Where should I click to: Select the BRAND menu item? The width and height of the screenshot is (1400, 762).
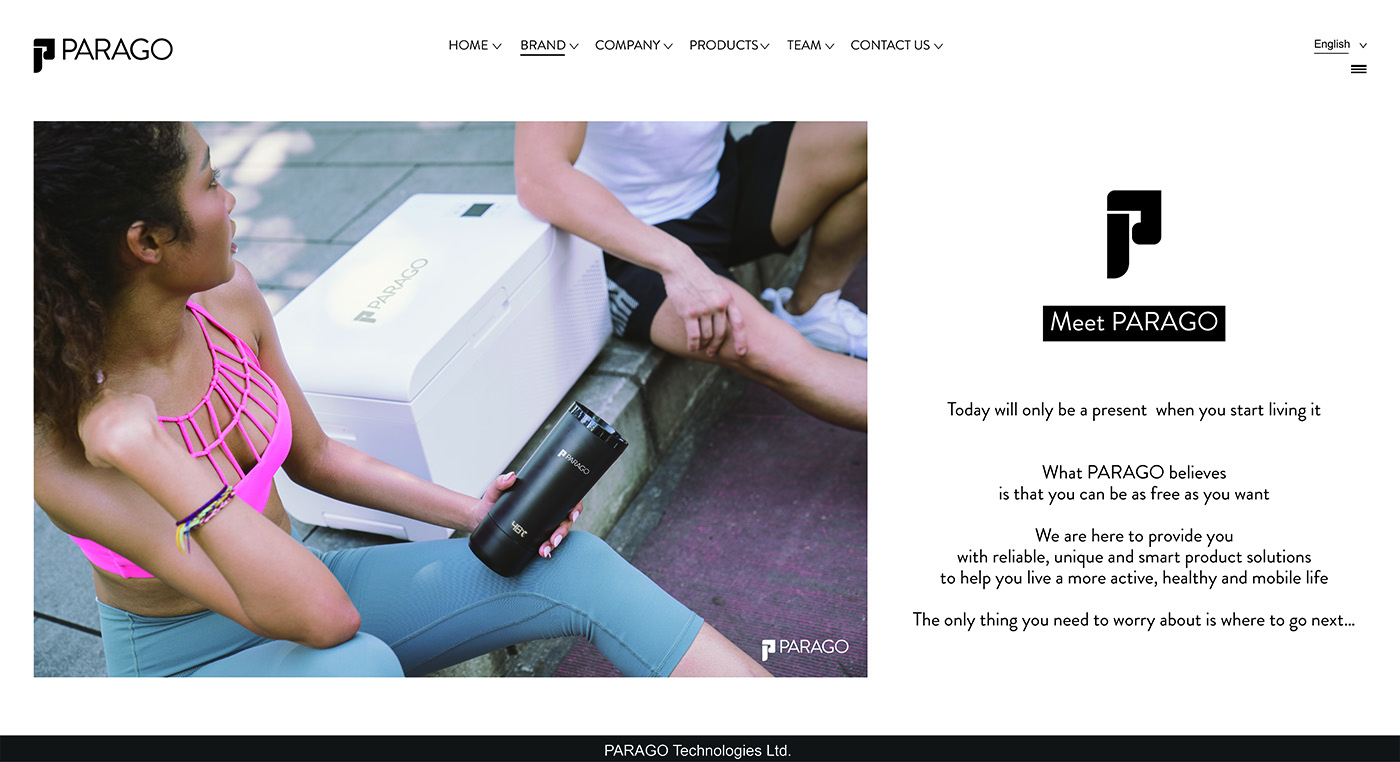[543, 46]
